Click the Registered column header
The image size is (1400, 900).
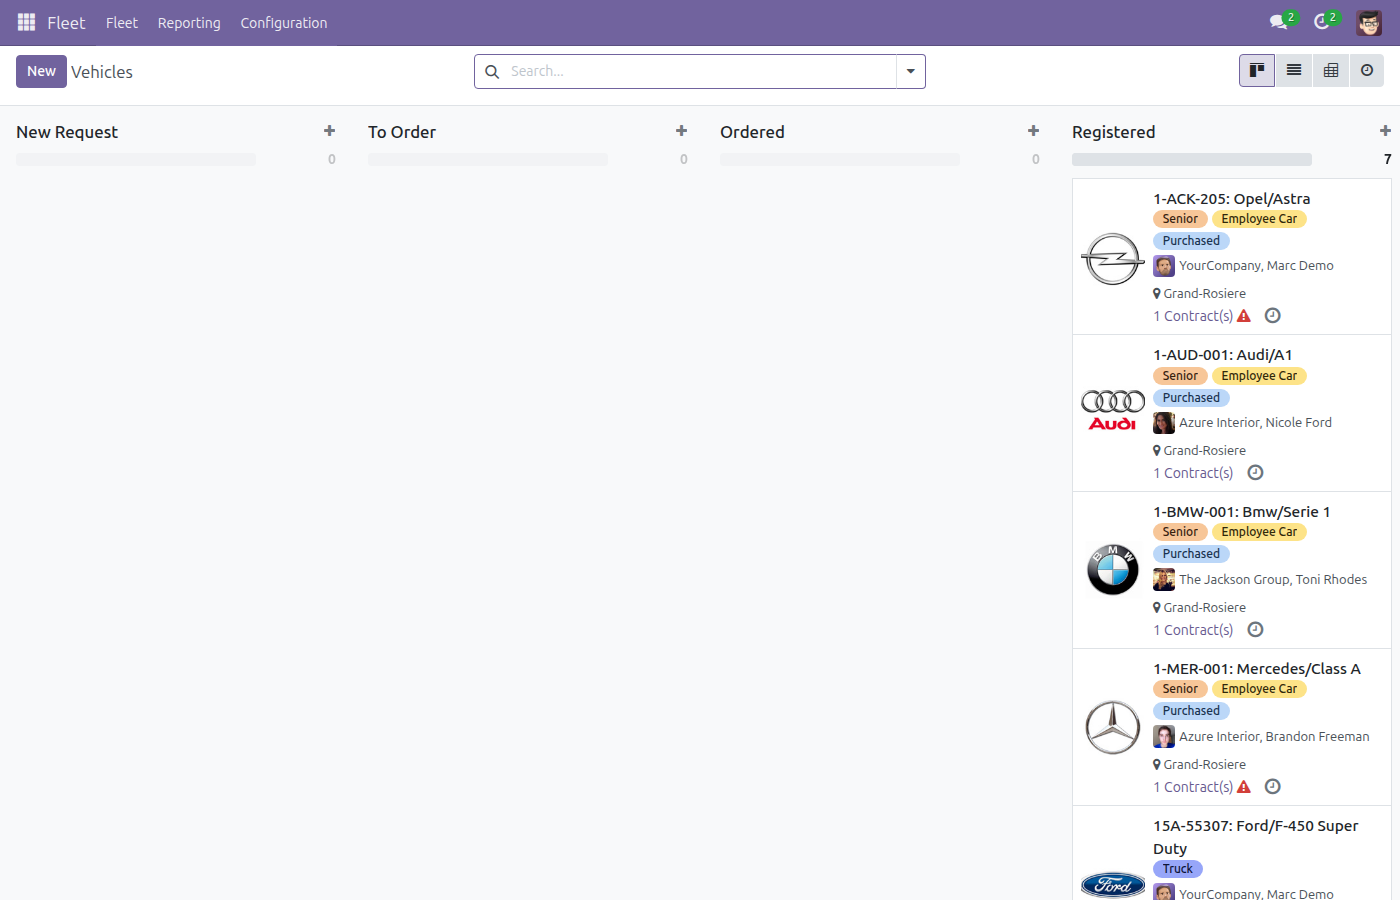(1114, 132)
